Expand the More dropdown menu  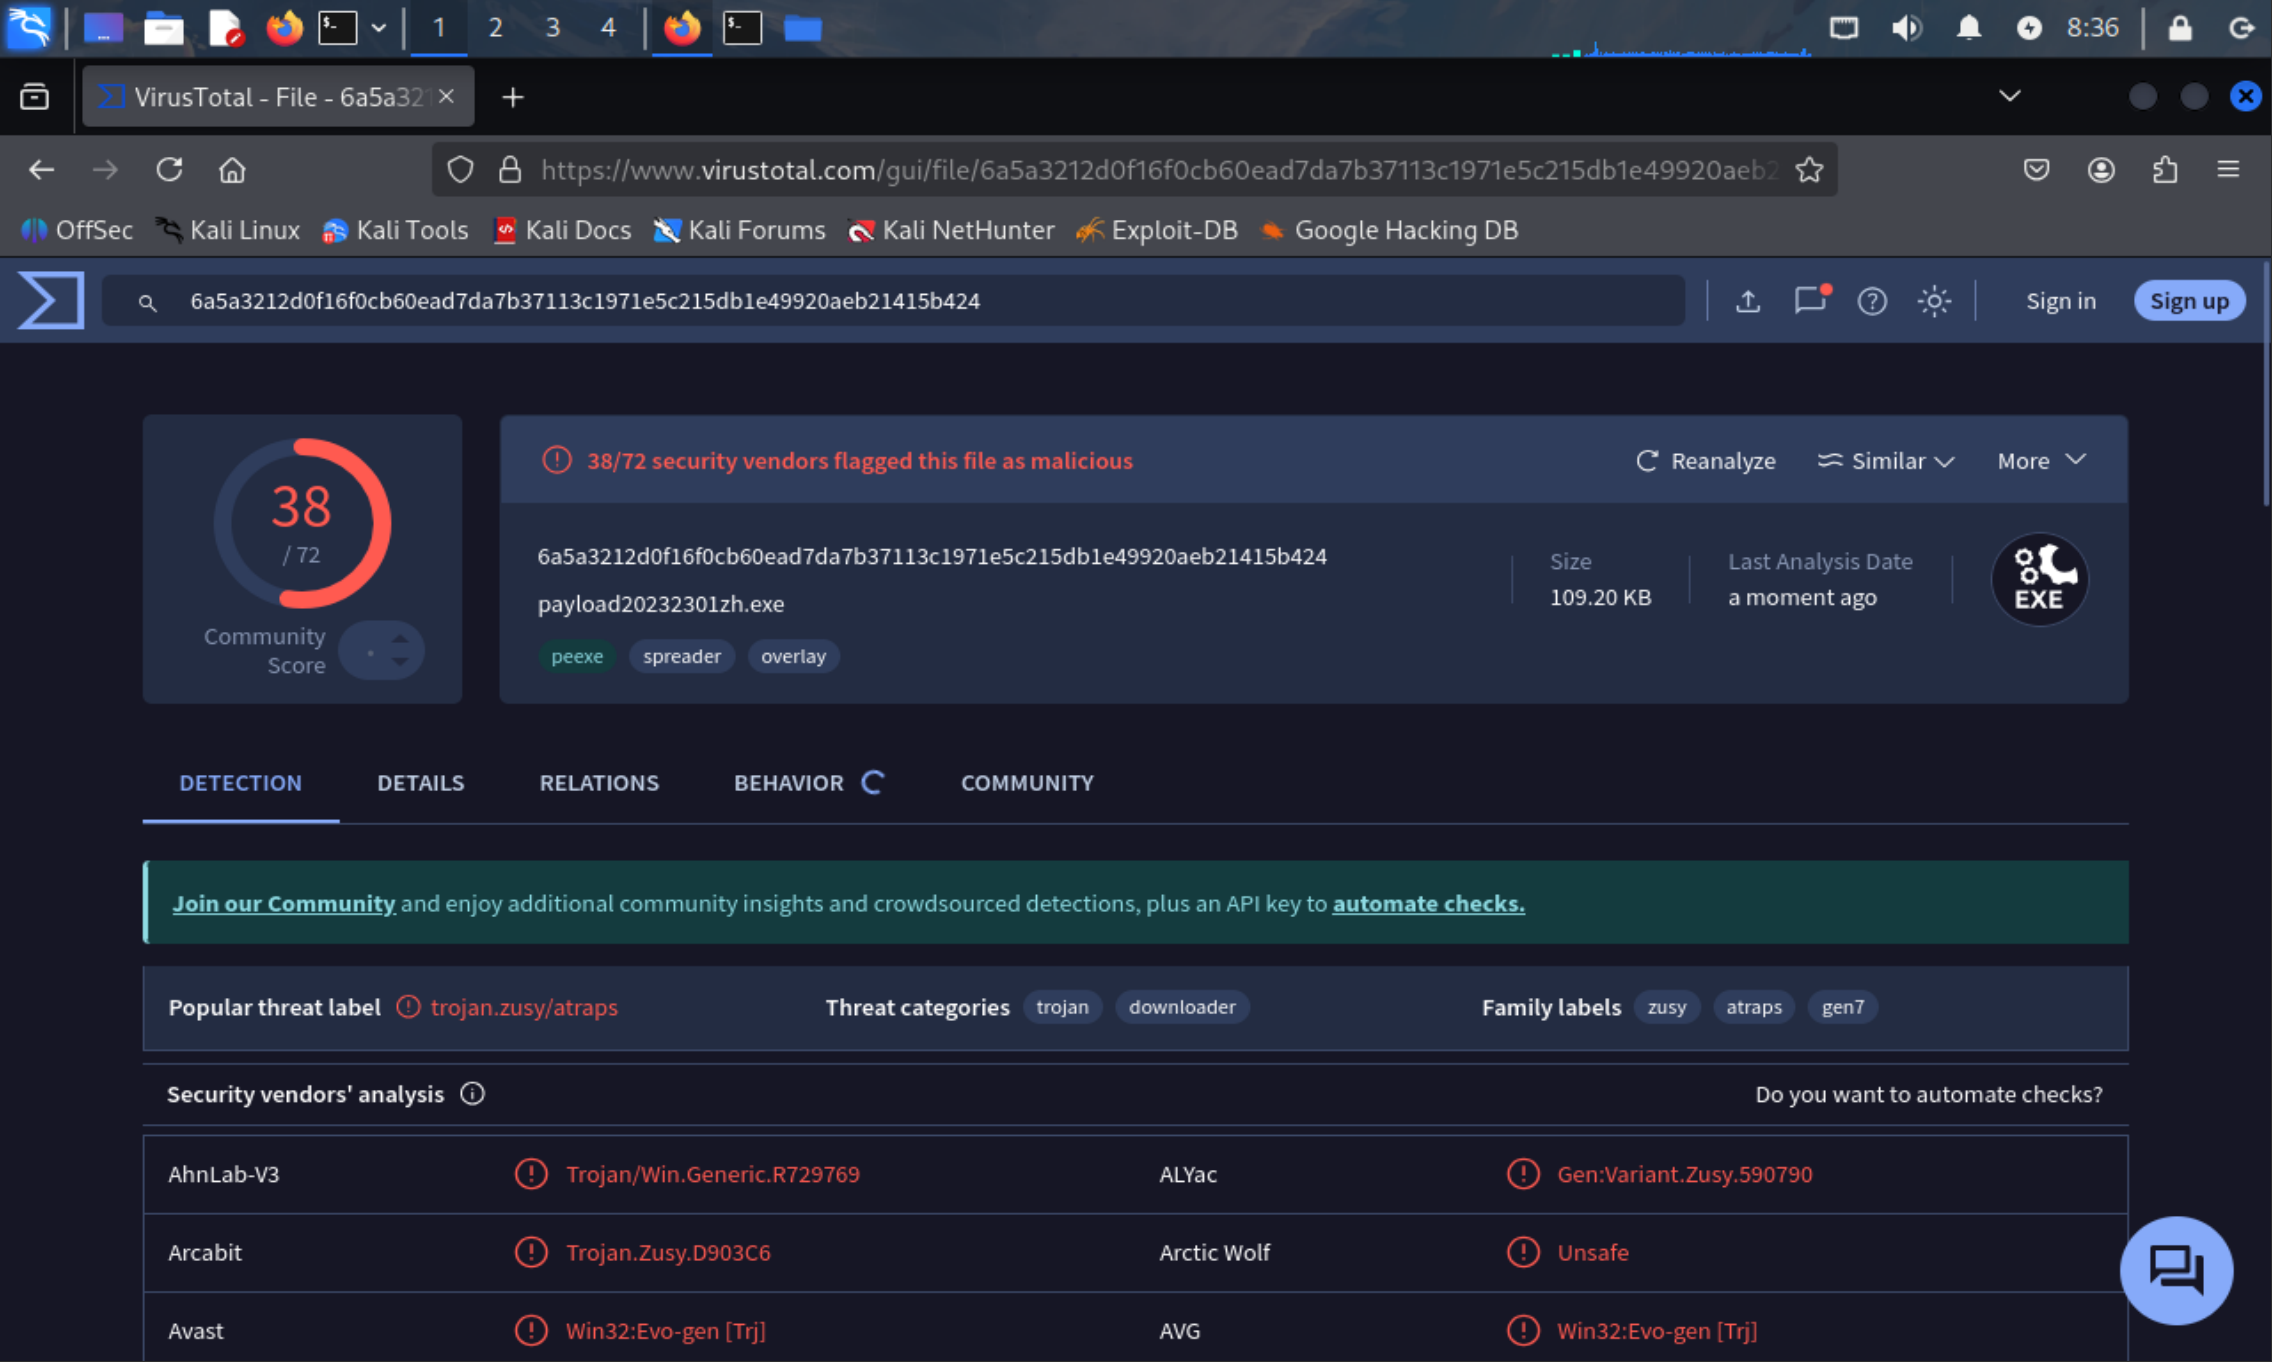2040,461
